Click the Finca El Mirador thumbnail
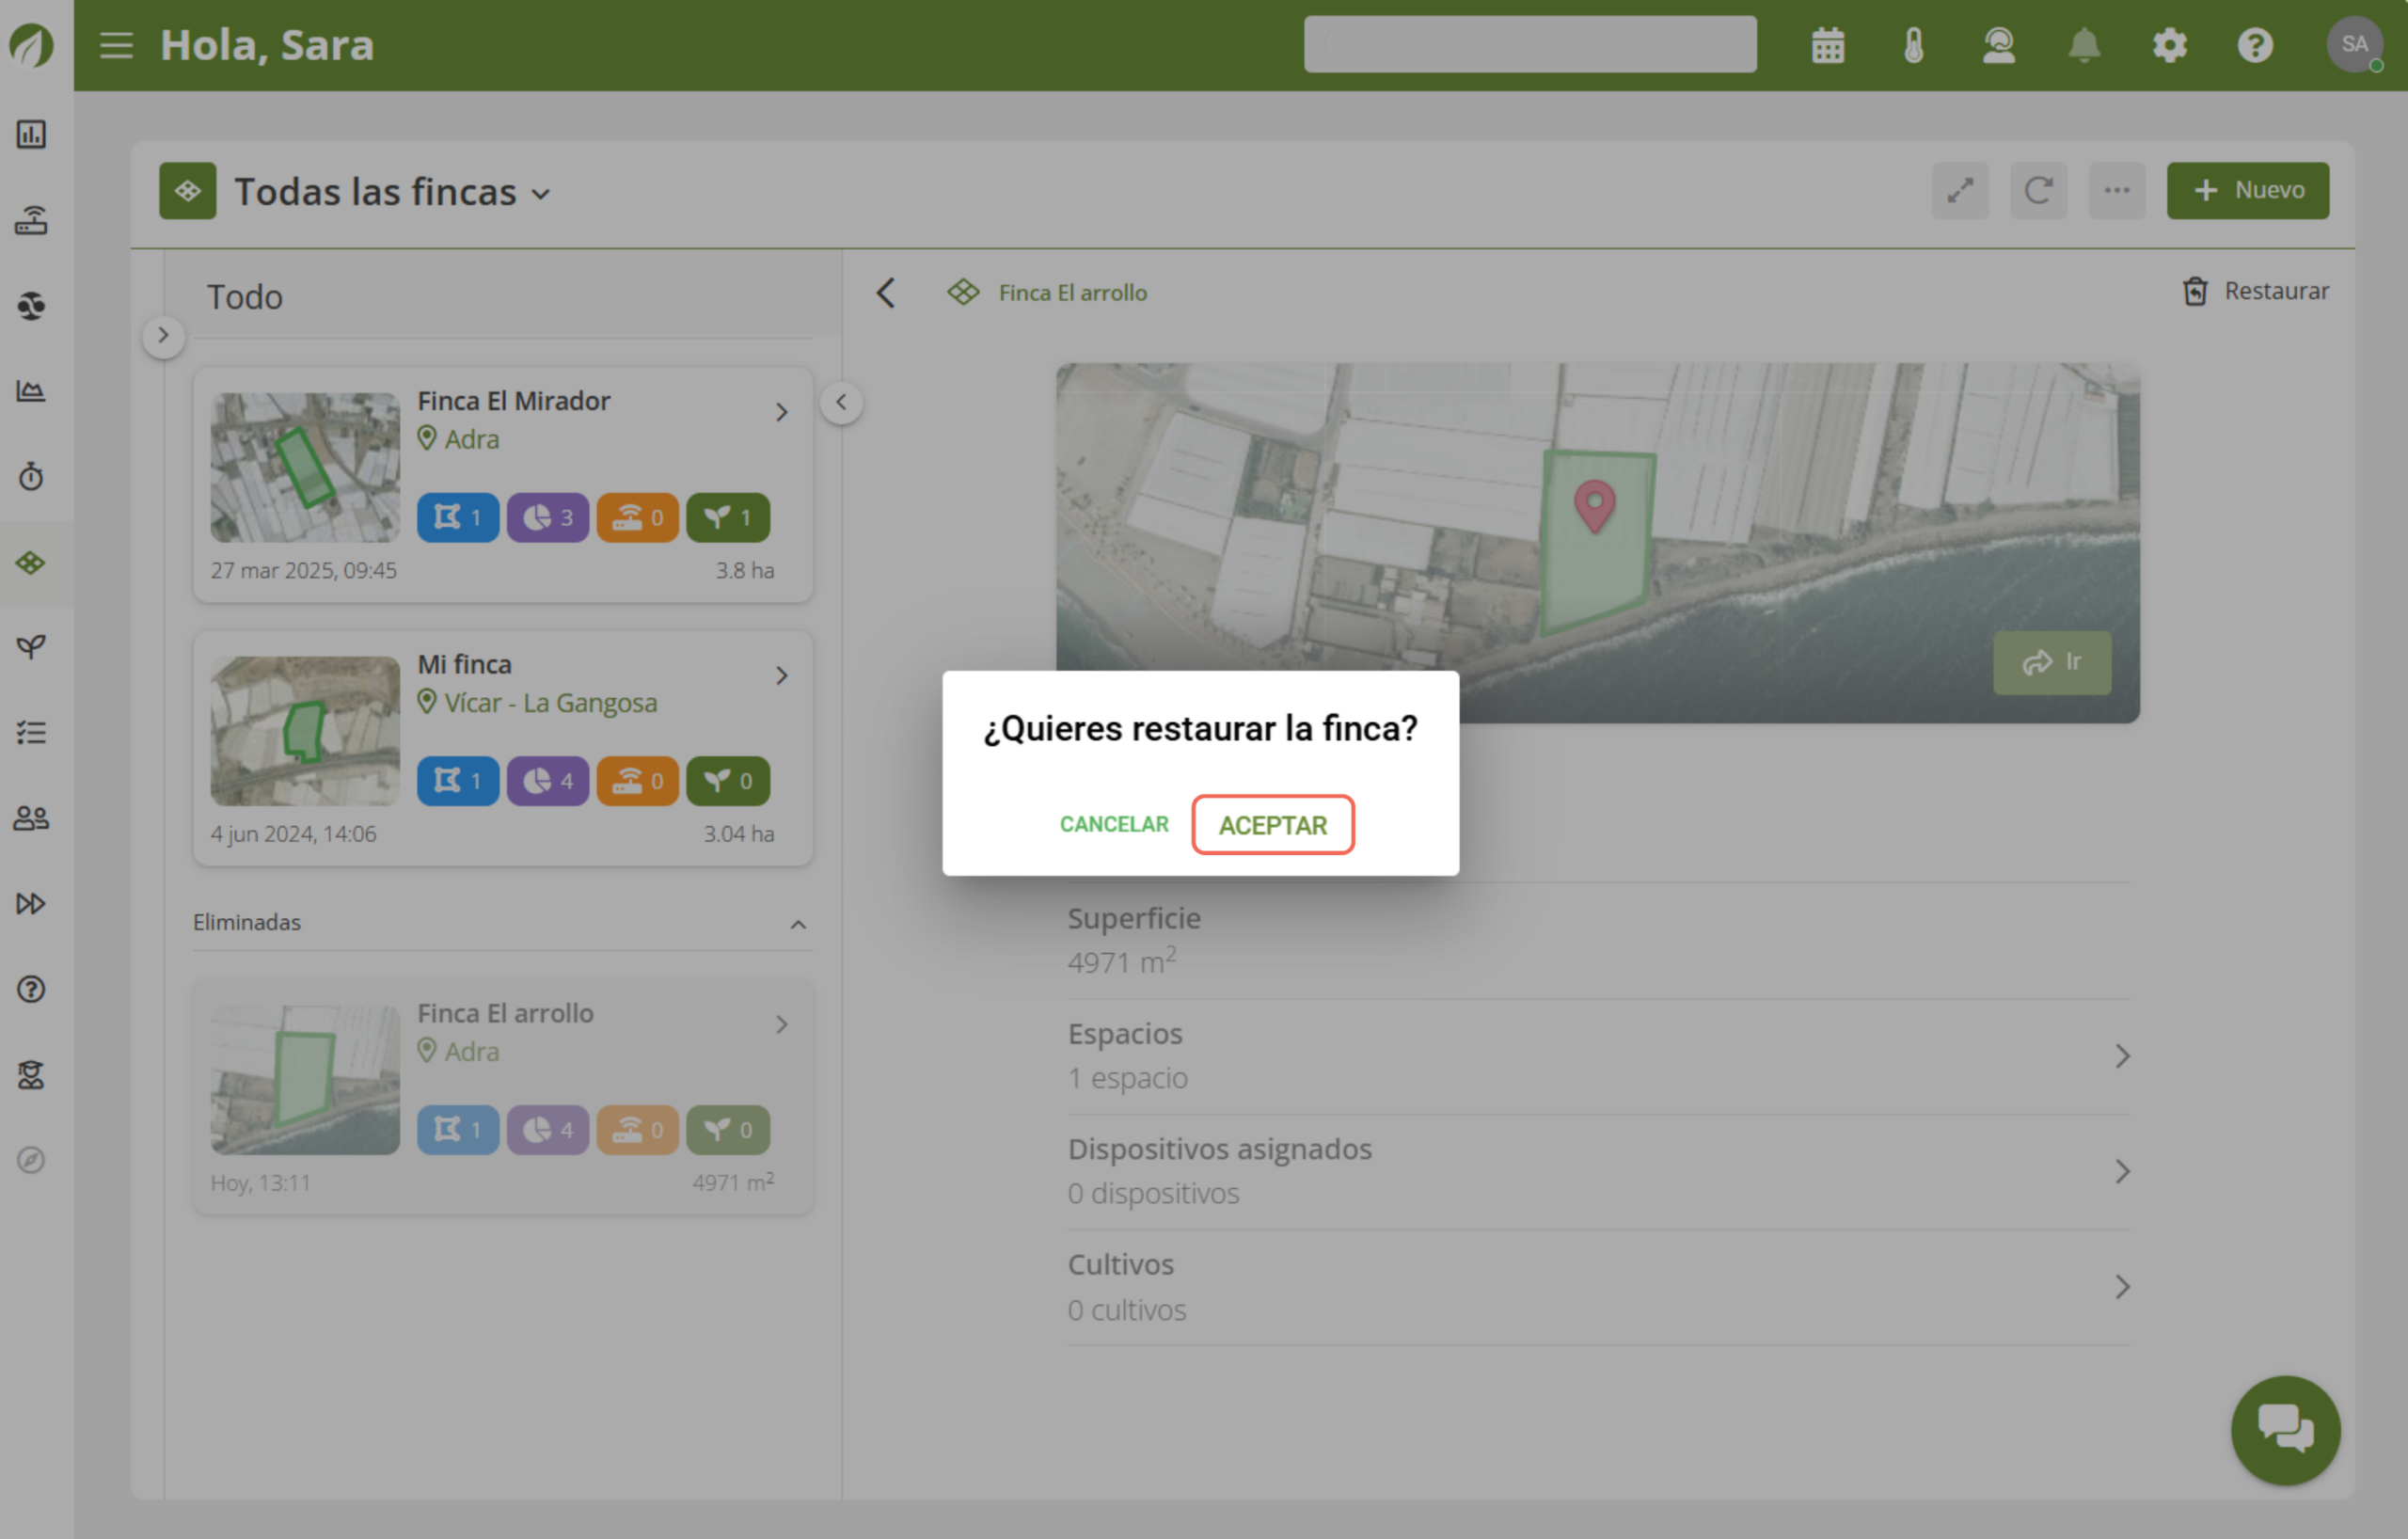Screen dimensions: 2408x1539 click(304, 467)
